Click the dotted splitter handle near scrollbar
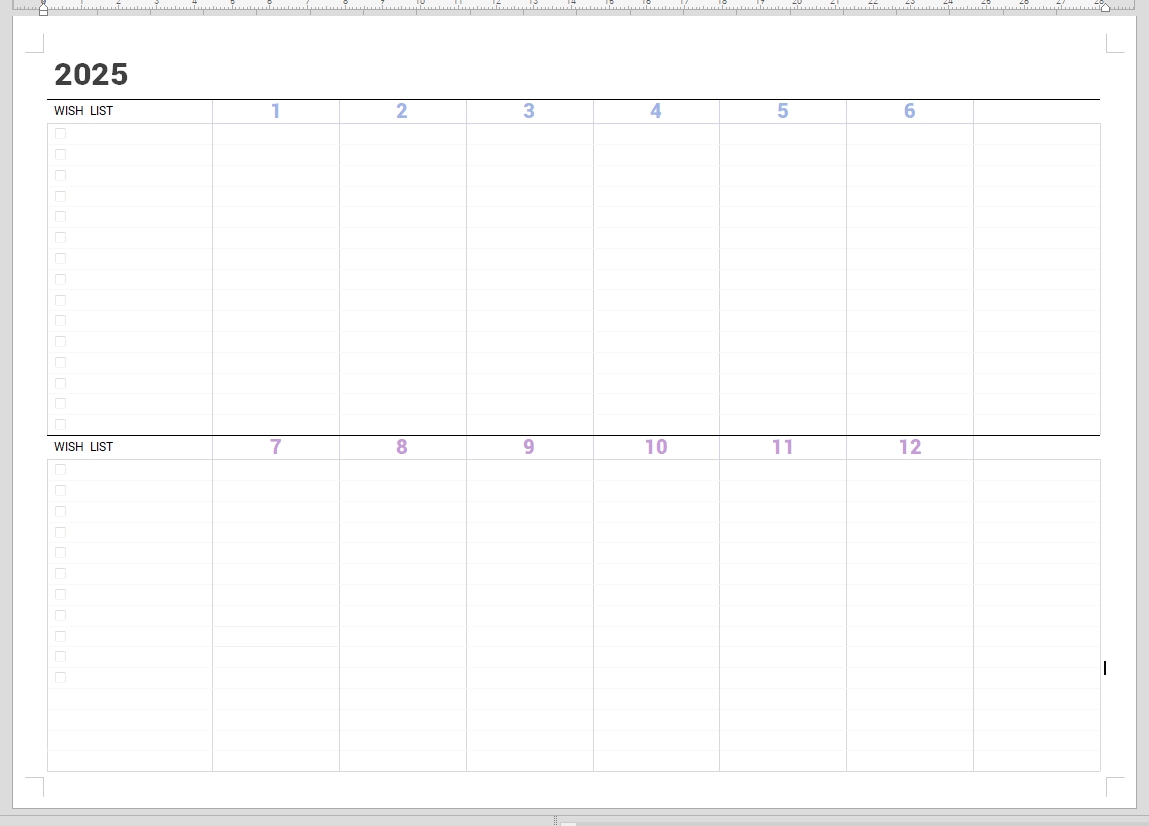Image resolution: width=1149 pixels, height=826 pixels. 555,821
